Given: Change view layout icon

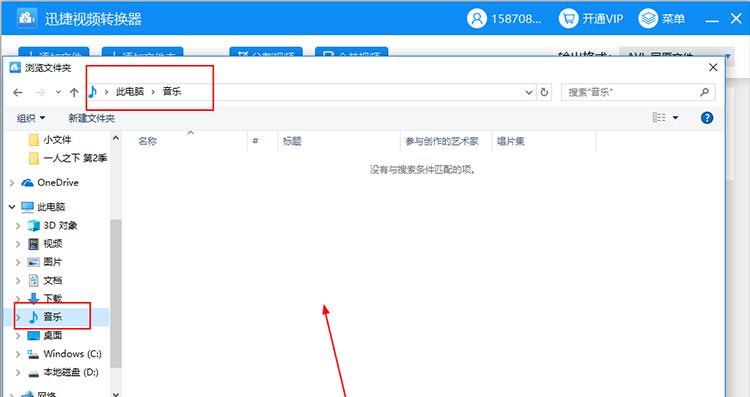Looking at the screenshot, I should 659,117.
